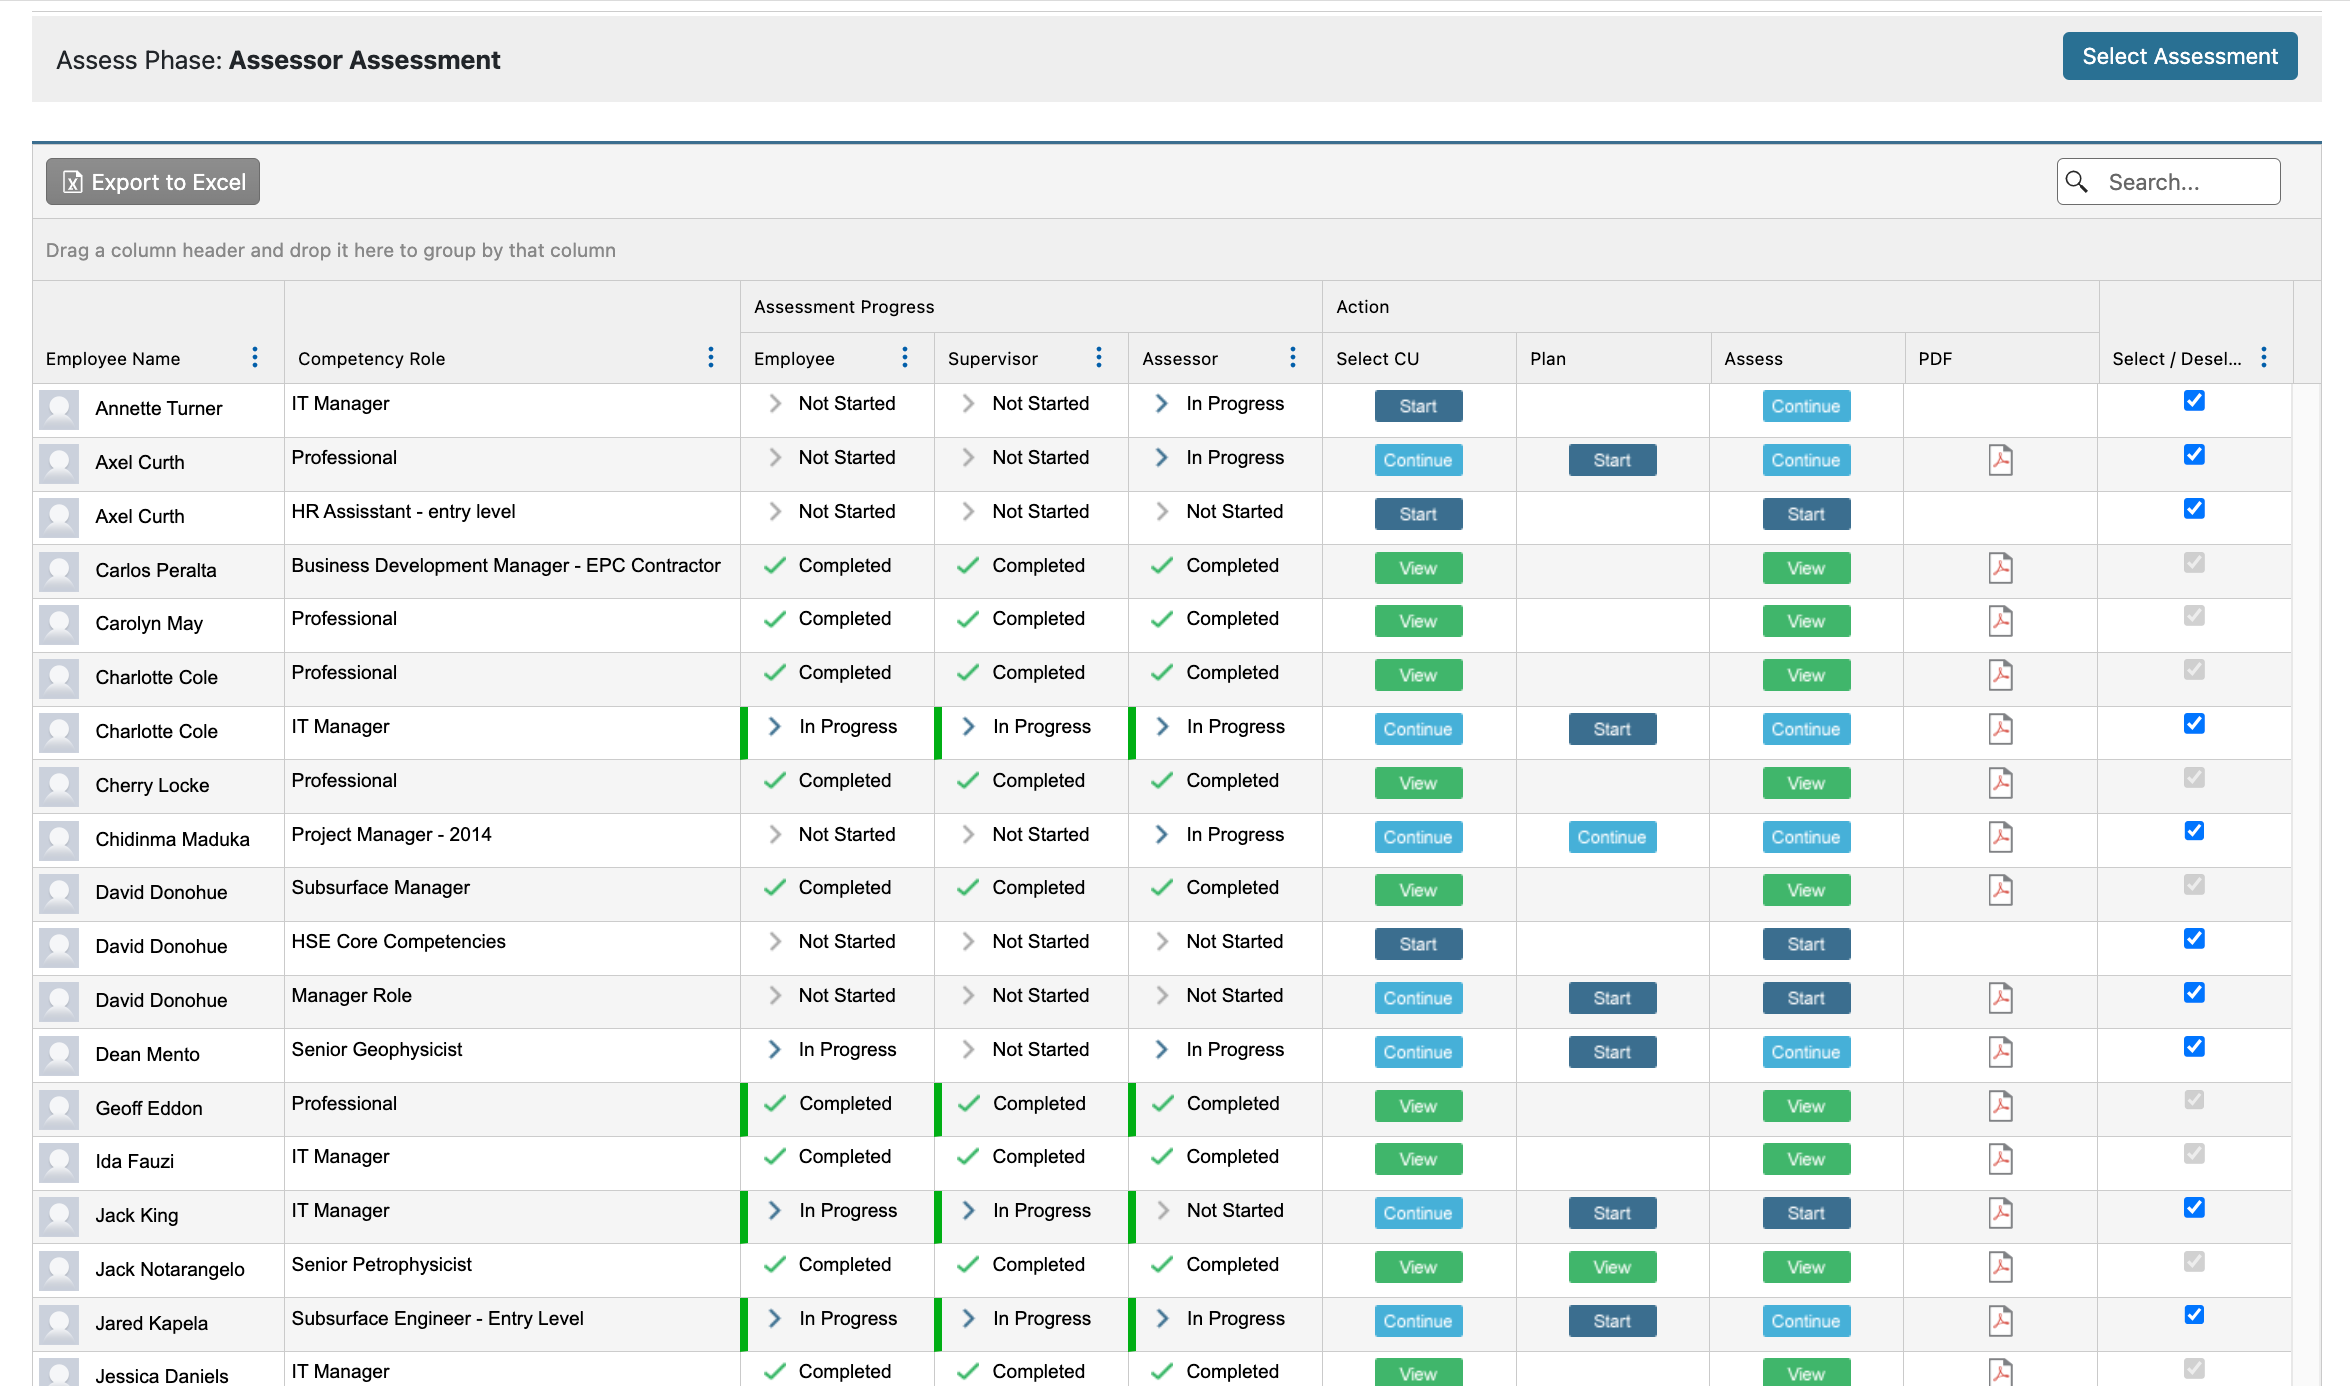Deselect Annette Turner's row checkbox
The image size is (2350, 1386).
pyautogui.click(x=2194, y=400)
